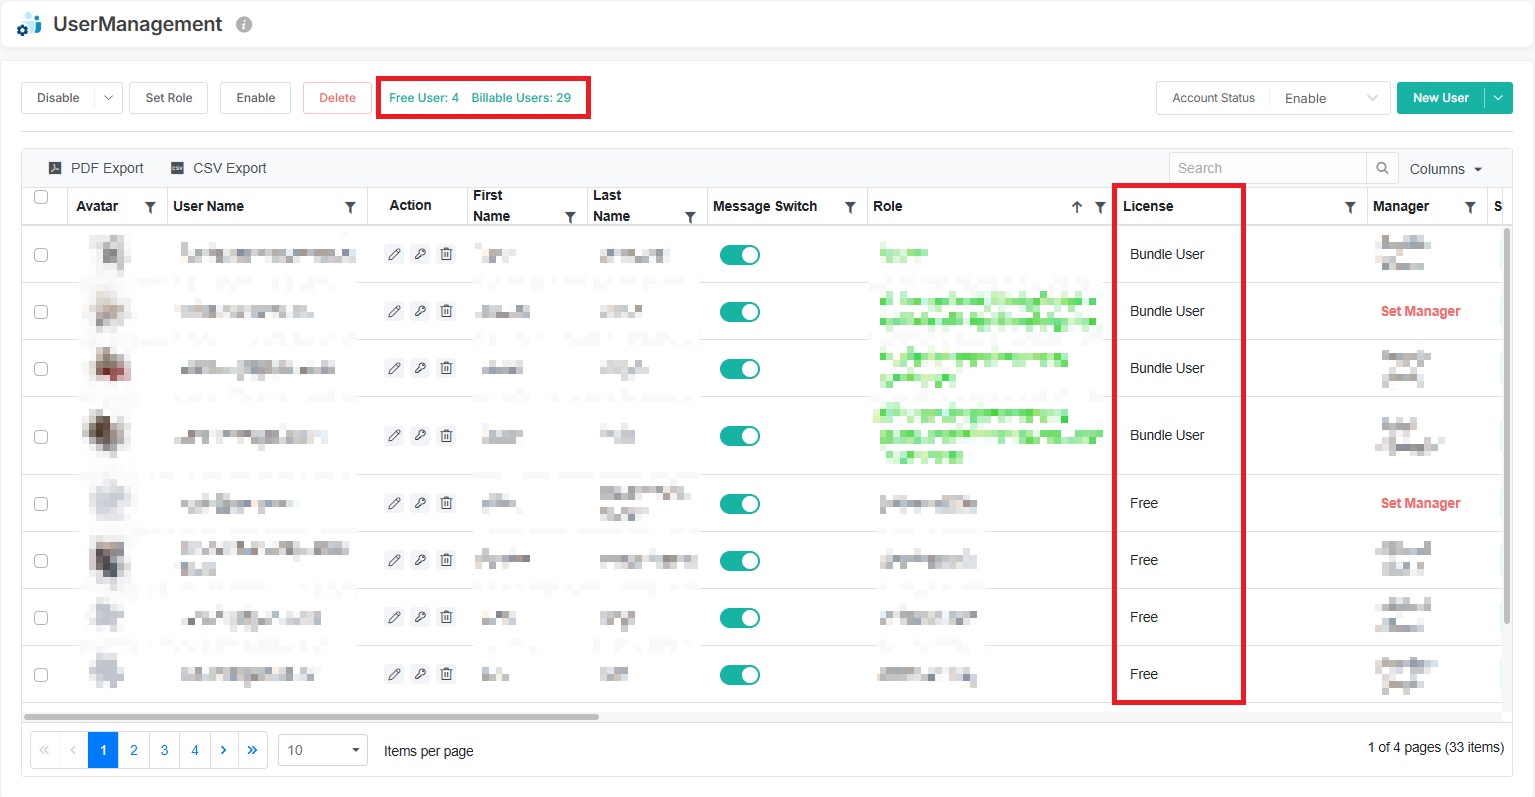Screen dimensions: 1535x797
Task: Tick the checkbox for the last visible row
Action: [x=41, y=675]
